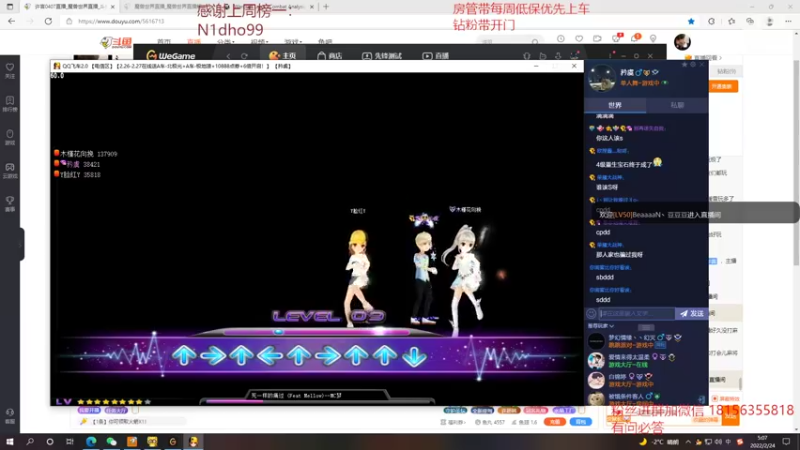Click the blue 背包 button below stream
800x450 pixels.
point(581,422)
